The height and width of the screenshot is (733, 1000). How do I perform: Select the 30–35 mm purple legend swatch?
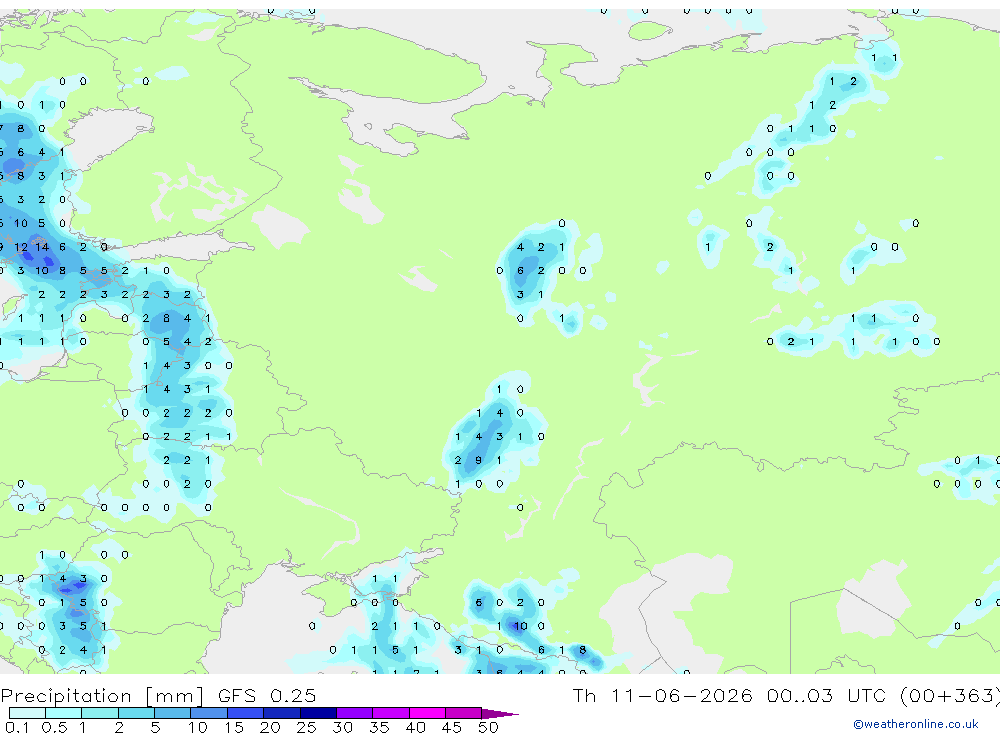point(355,713)
